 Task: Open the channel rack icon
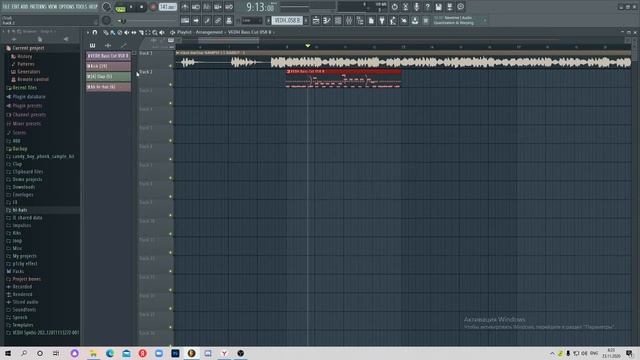(338, 20)
